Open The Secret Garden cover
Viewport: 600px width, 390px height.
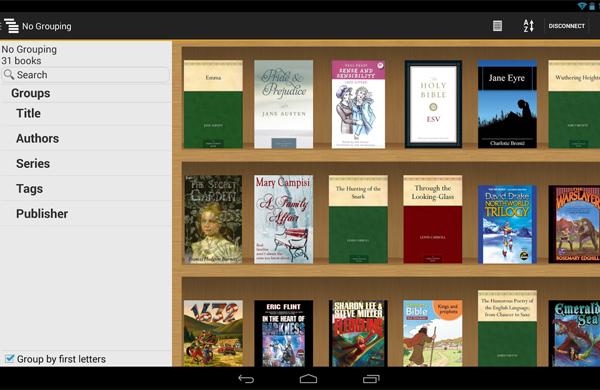click(x=213, y=219)
